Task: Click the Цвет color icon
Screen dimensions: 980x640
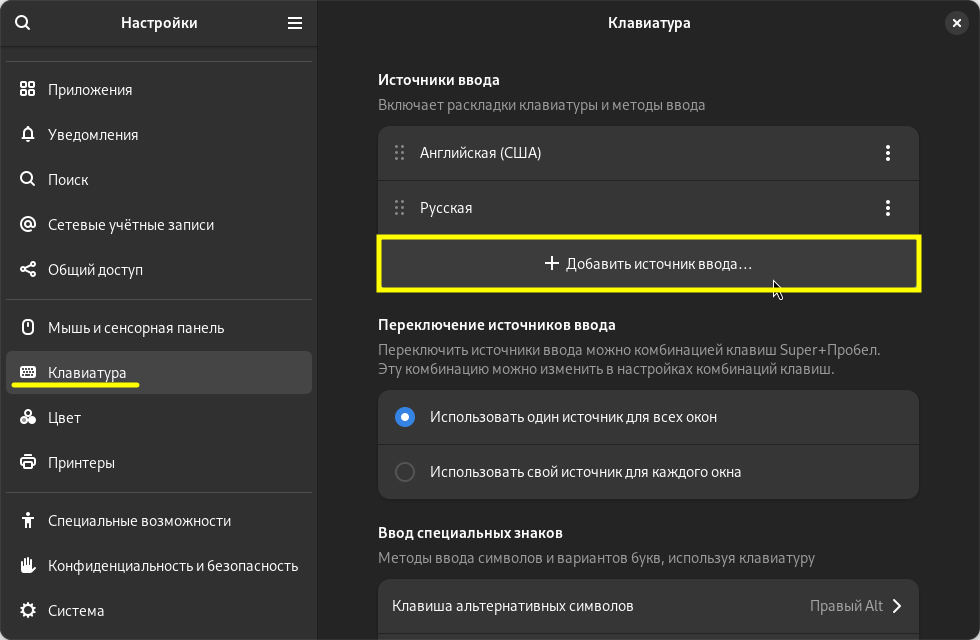Action: (28, 417)
